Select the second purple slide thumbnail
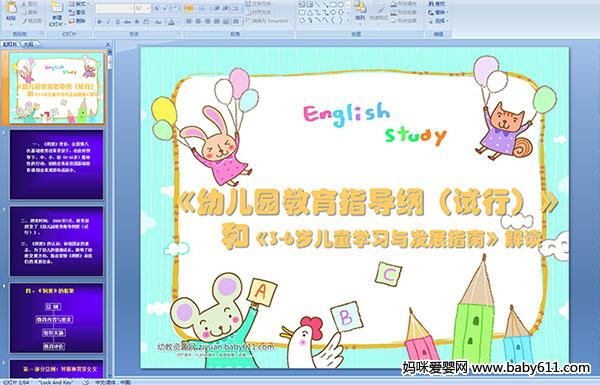Viewport: 600px width, 385px height. 56,241
